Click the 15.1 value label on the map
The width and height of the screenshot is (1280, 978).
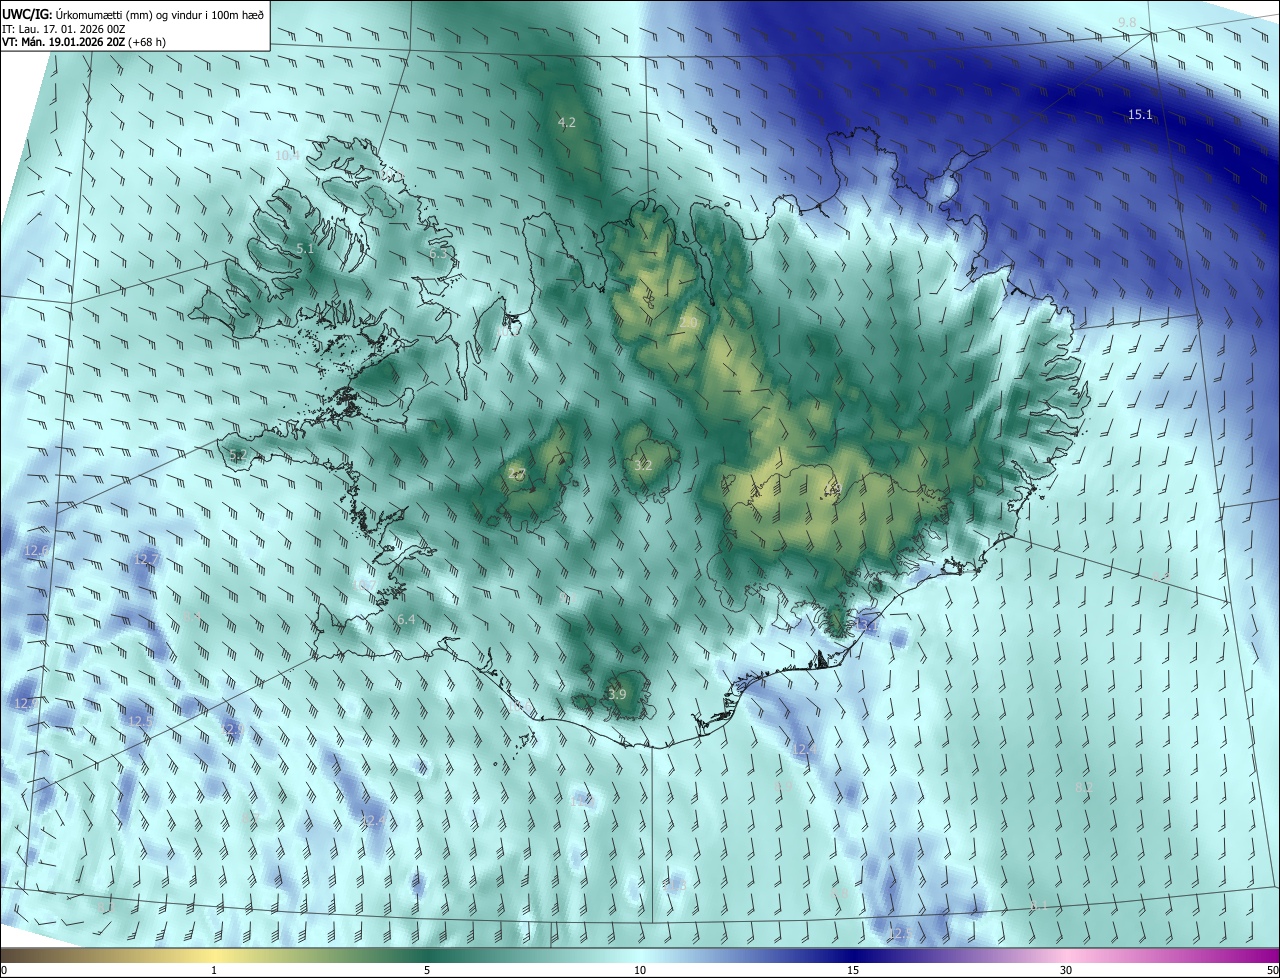[1140, 115]
